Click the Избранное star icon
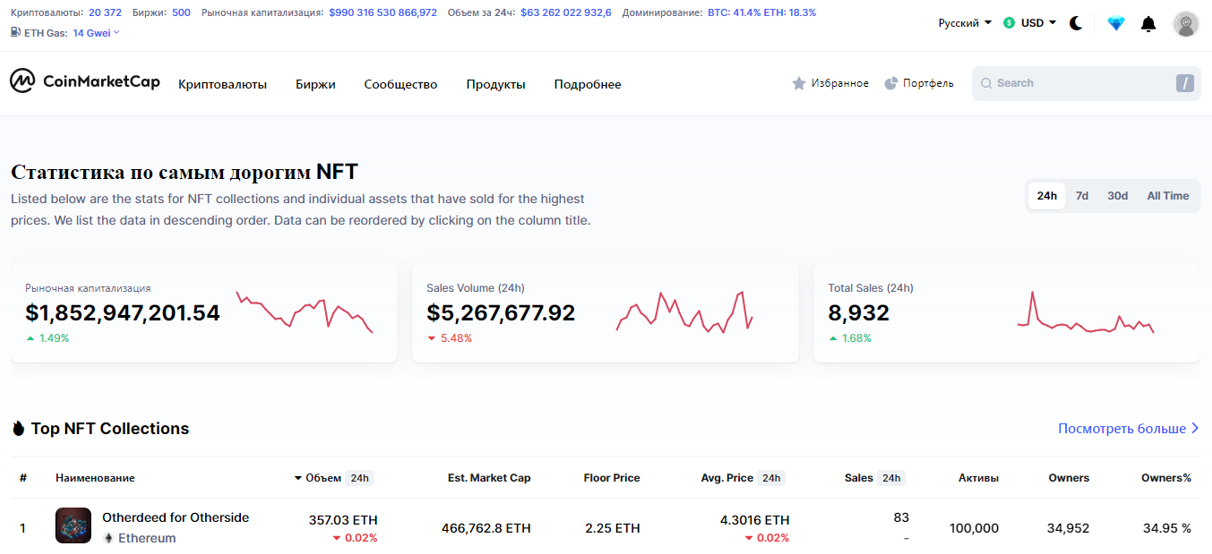Image resolution: width=1212 pixels, height=554 pixels. pyautogui.click(x=799, y=83)
